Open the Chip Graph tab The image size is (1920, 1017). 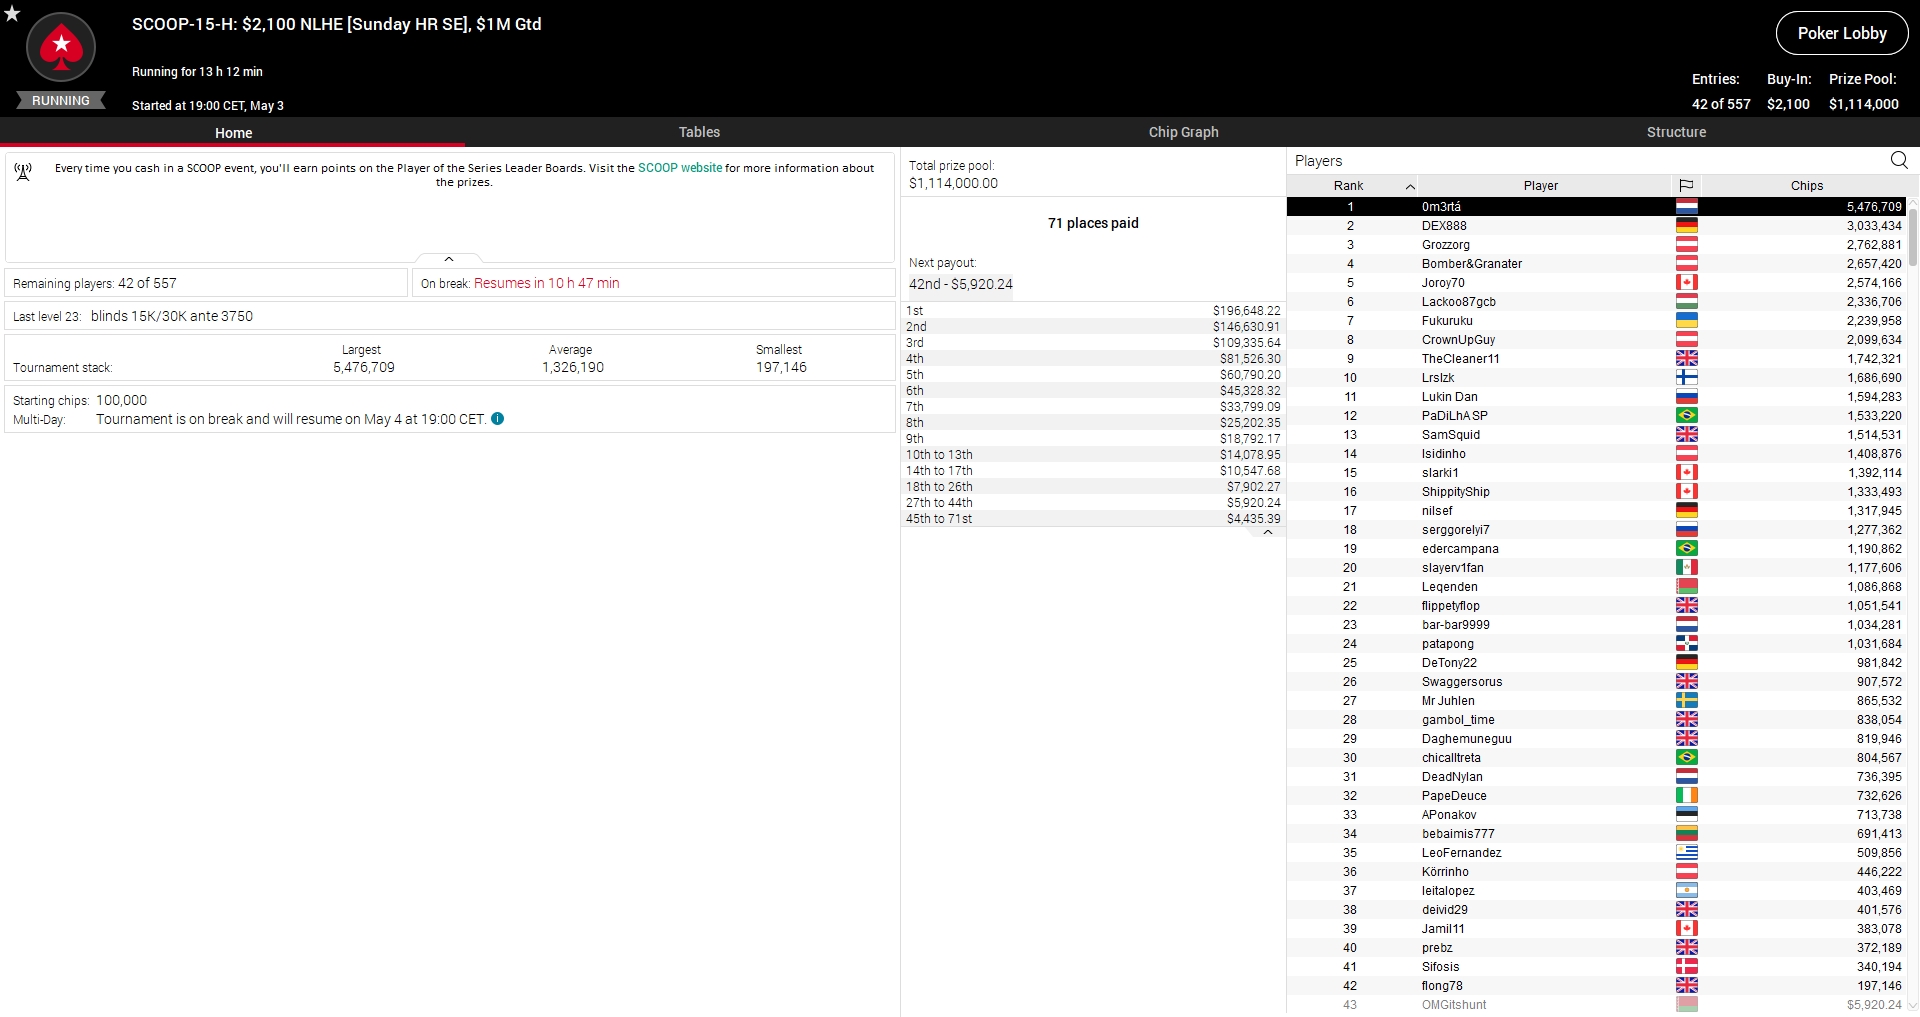[1183, 132]
